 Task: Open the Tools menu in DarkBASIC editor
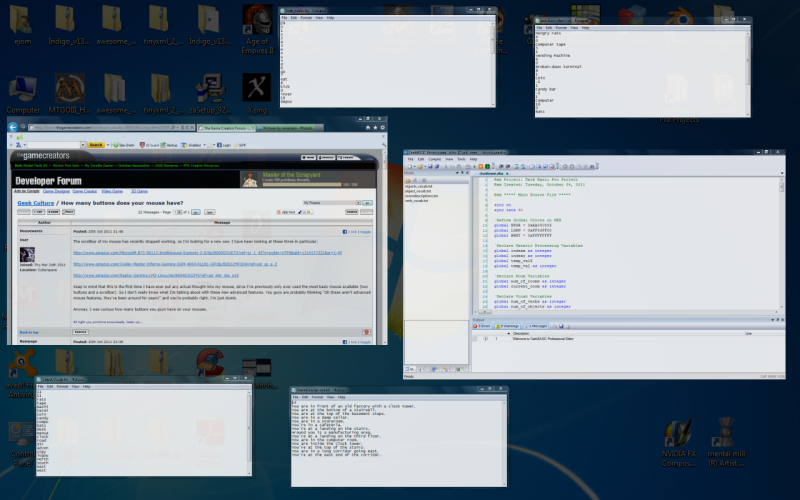point(461,159)
